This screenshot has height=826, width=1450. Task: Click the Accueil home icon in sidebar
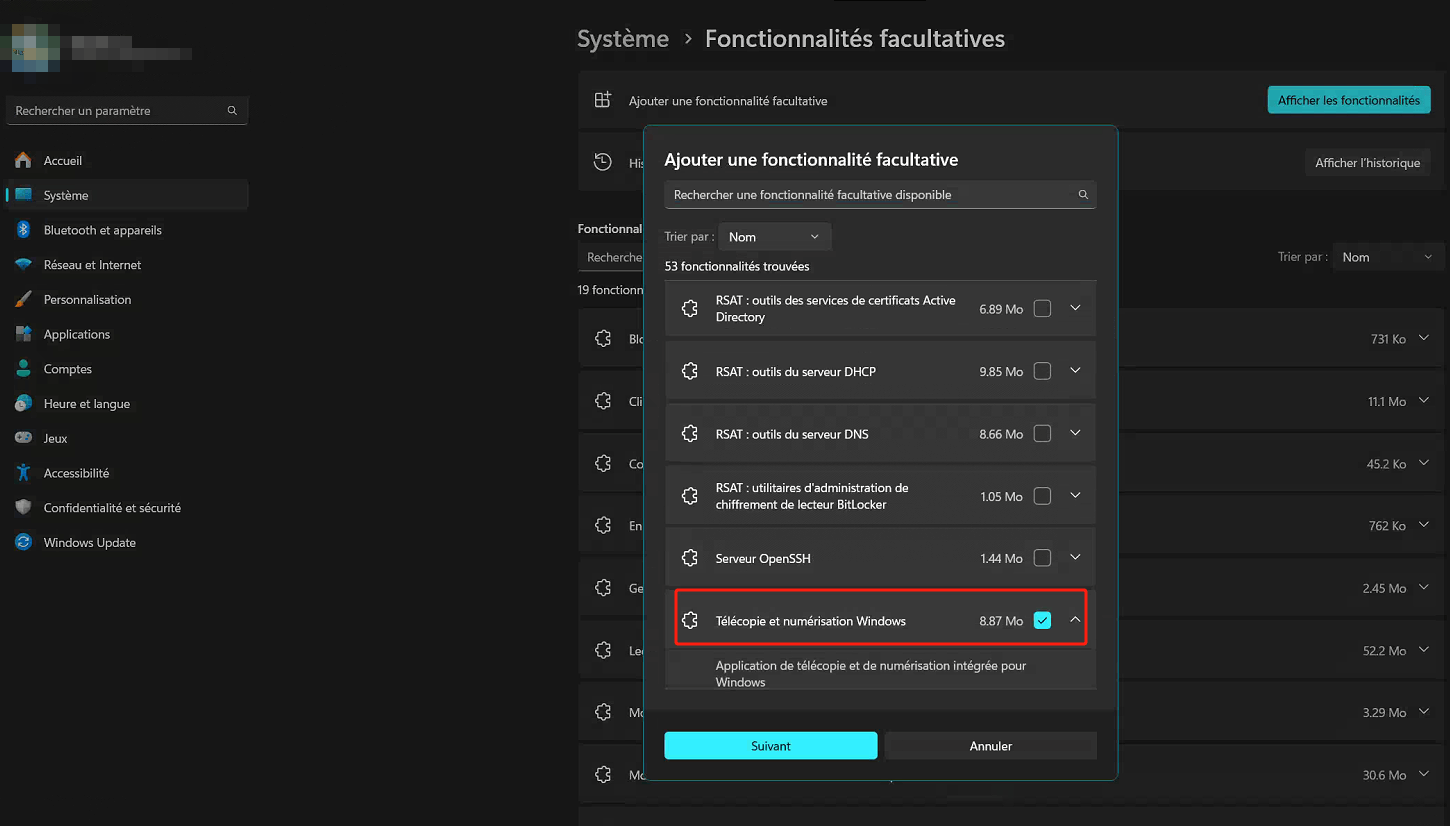(23, 160)
